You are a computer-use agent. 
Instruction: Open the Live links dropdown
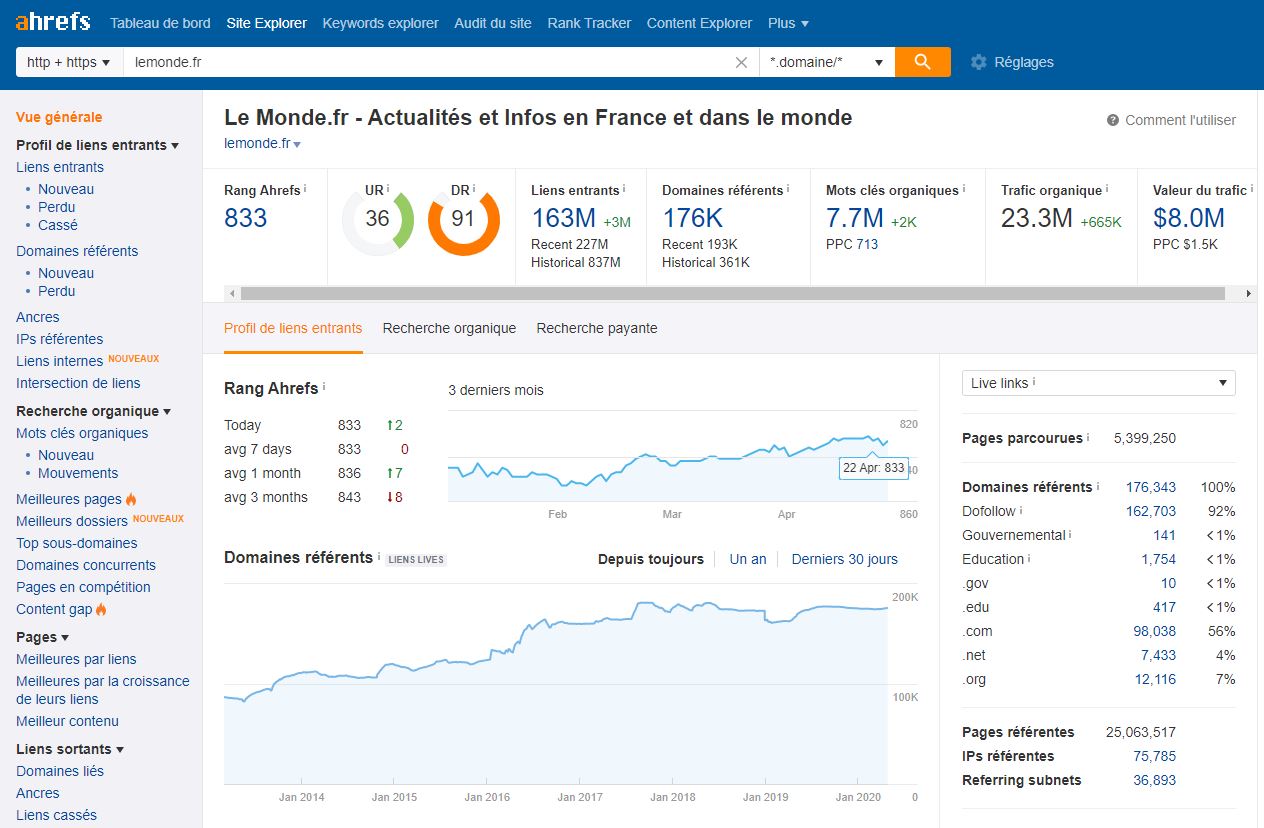(x=1098, y=383)
